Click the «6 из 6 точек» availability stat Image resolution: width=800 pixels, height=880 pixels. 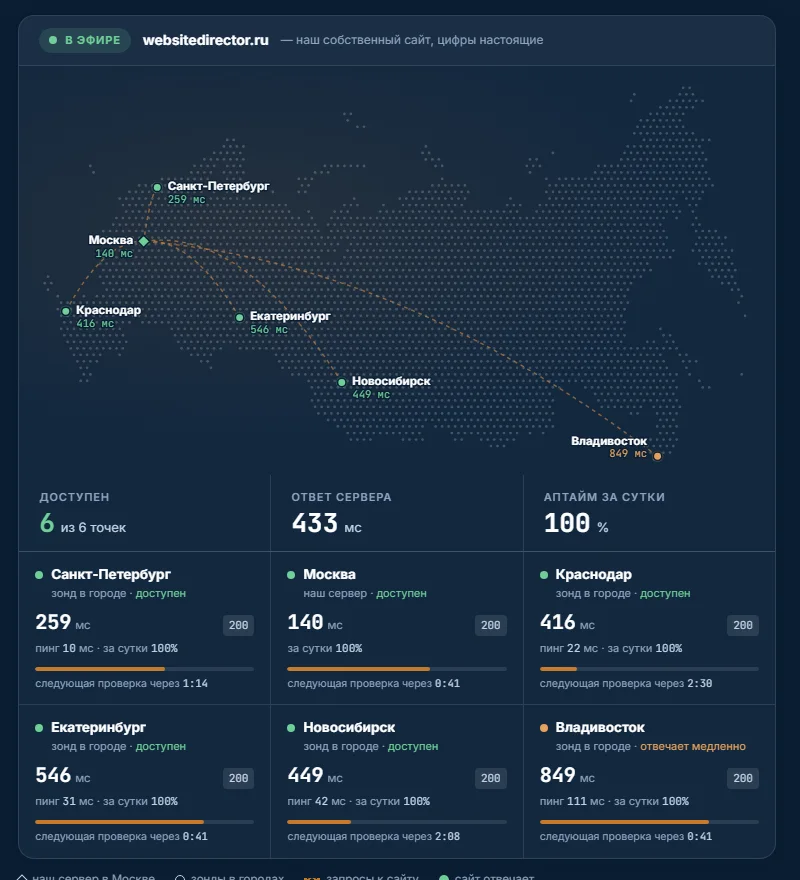[x=83, y=524]
